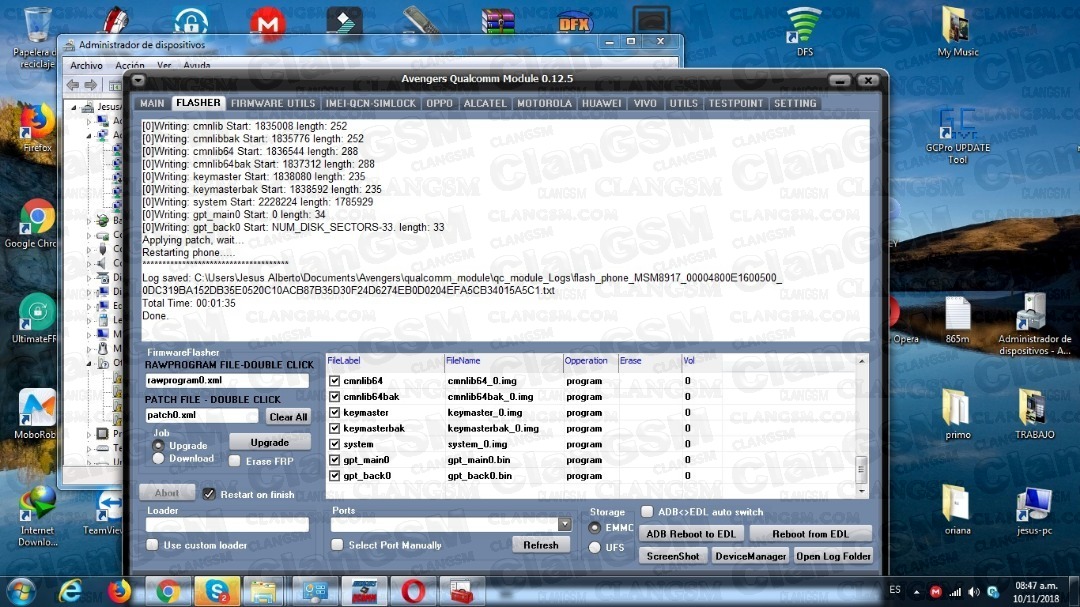The height and width of the screenshot is (607, 1080).
Task: Enable Select Port Manually checkbox
Action: [338, 545]
